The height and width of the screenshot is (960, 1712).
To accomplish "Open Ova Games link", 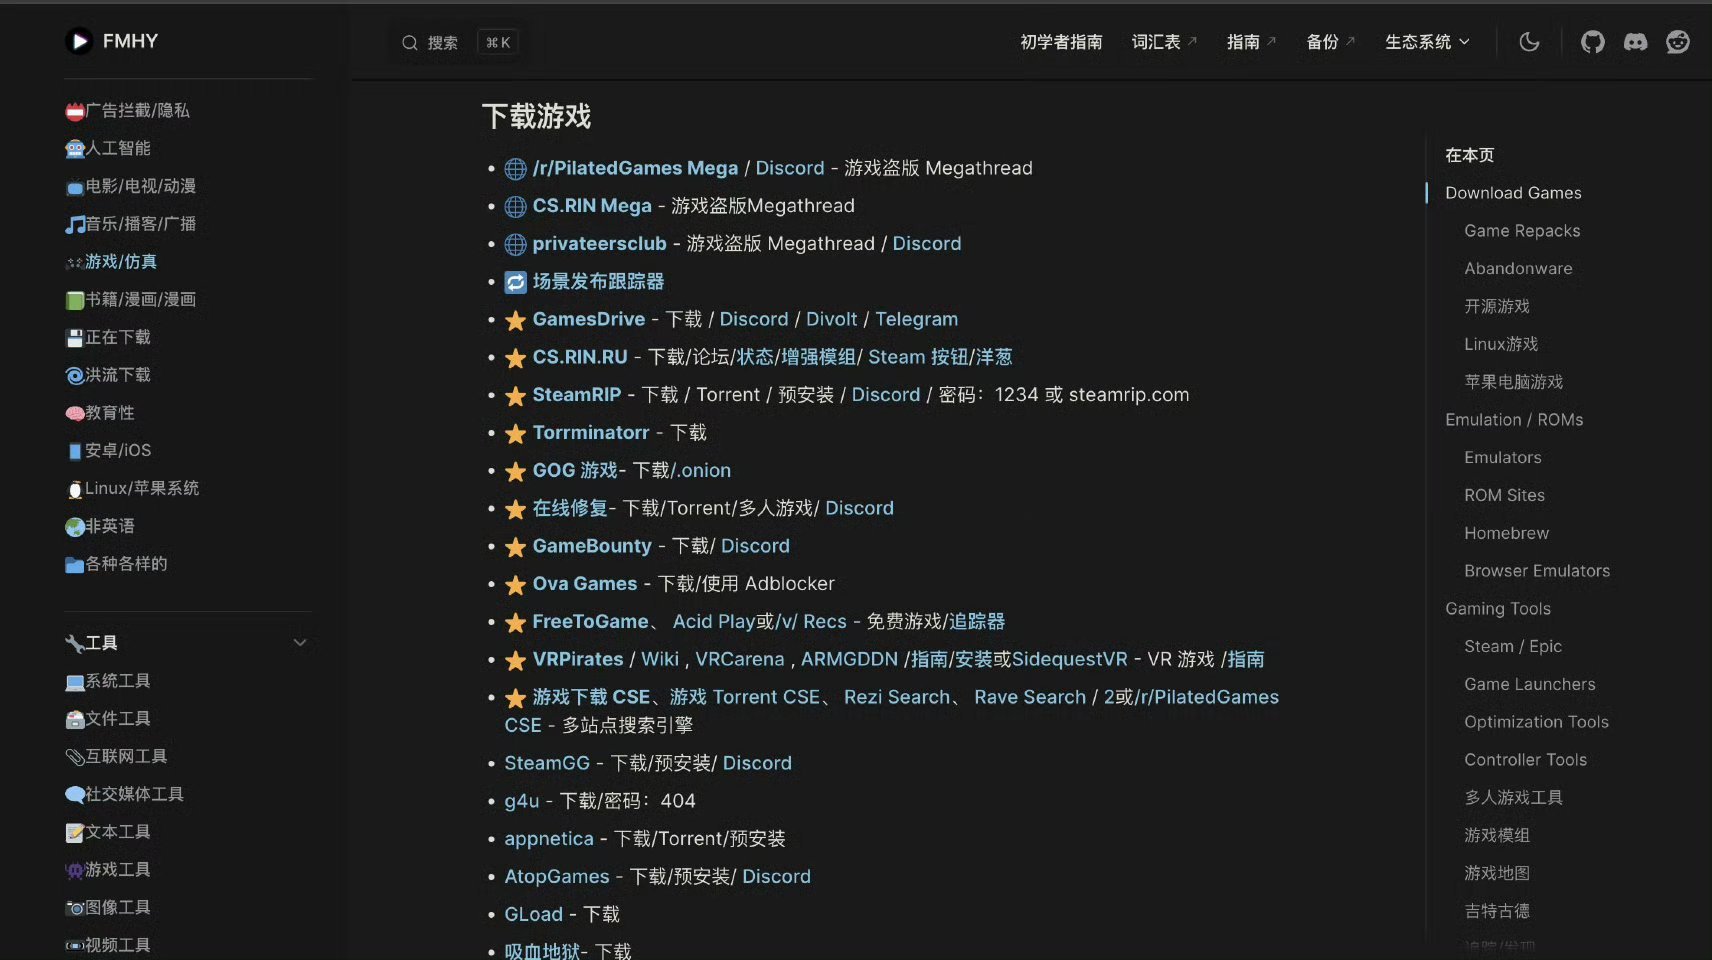I will click(x=584, y=584).
